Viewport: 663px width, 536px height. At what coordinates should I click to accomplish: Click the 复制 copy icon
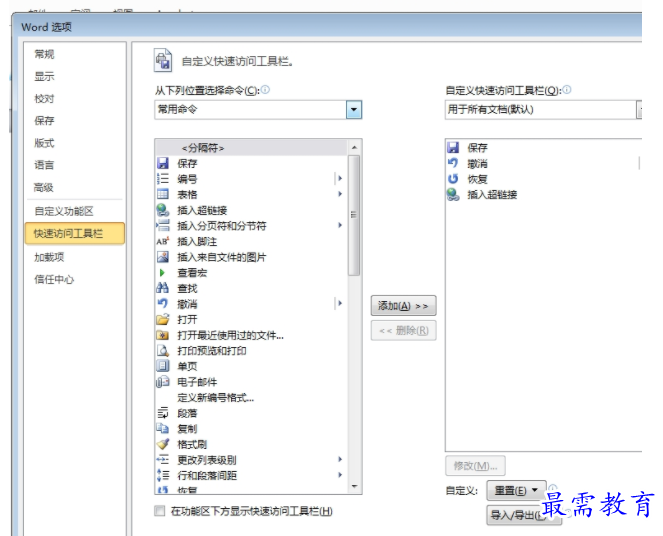pyautogui.click(x=163, y=429)
